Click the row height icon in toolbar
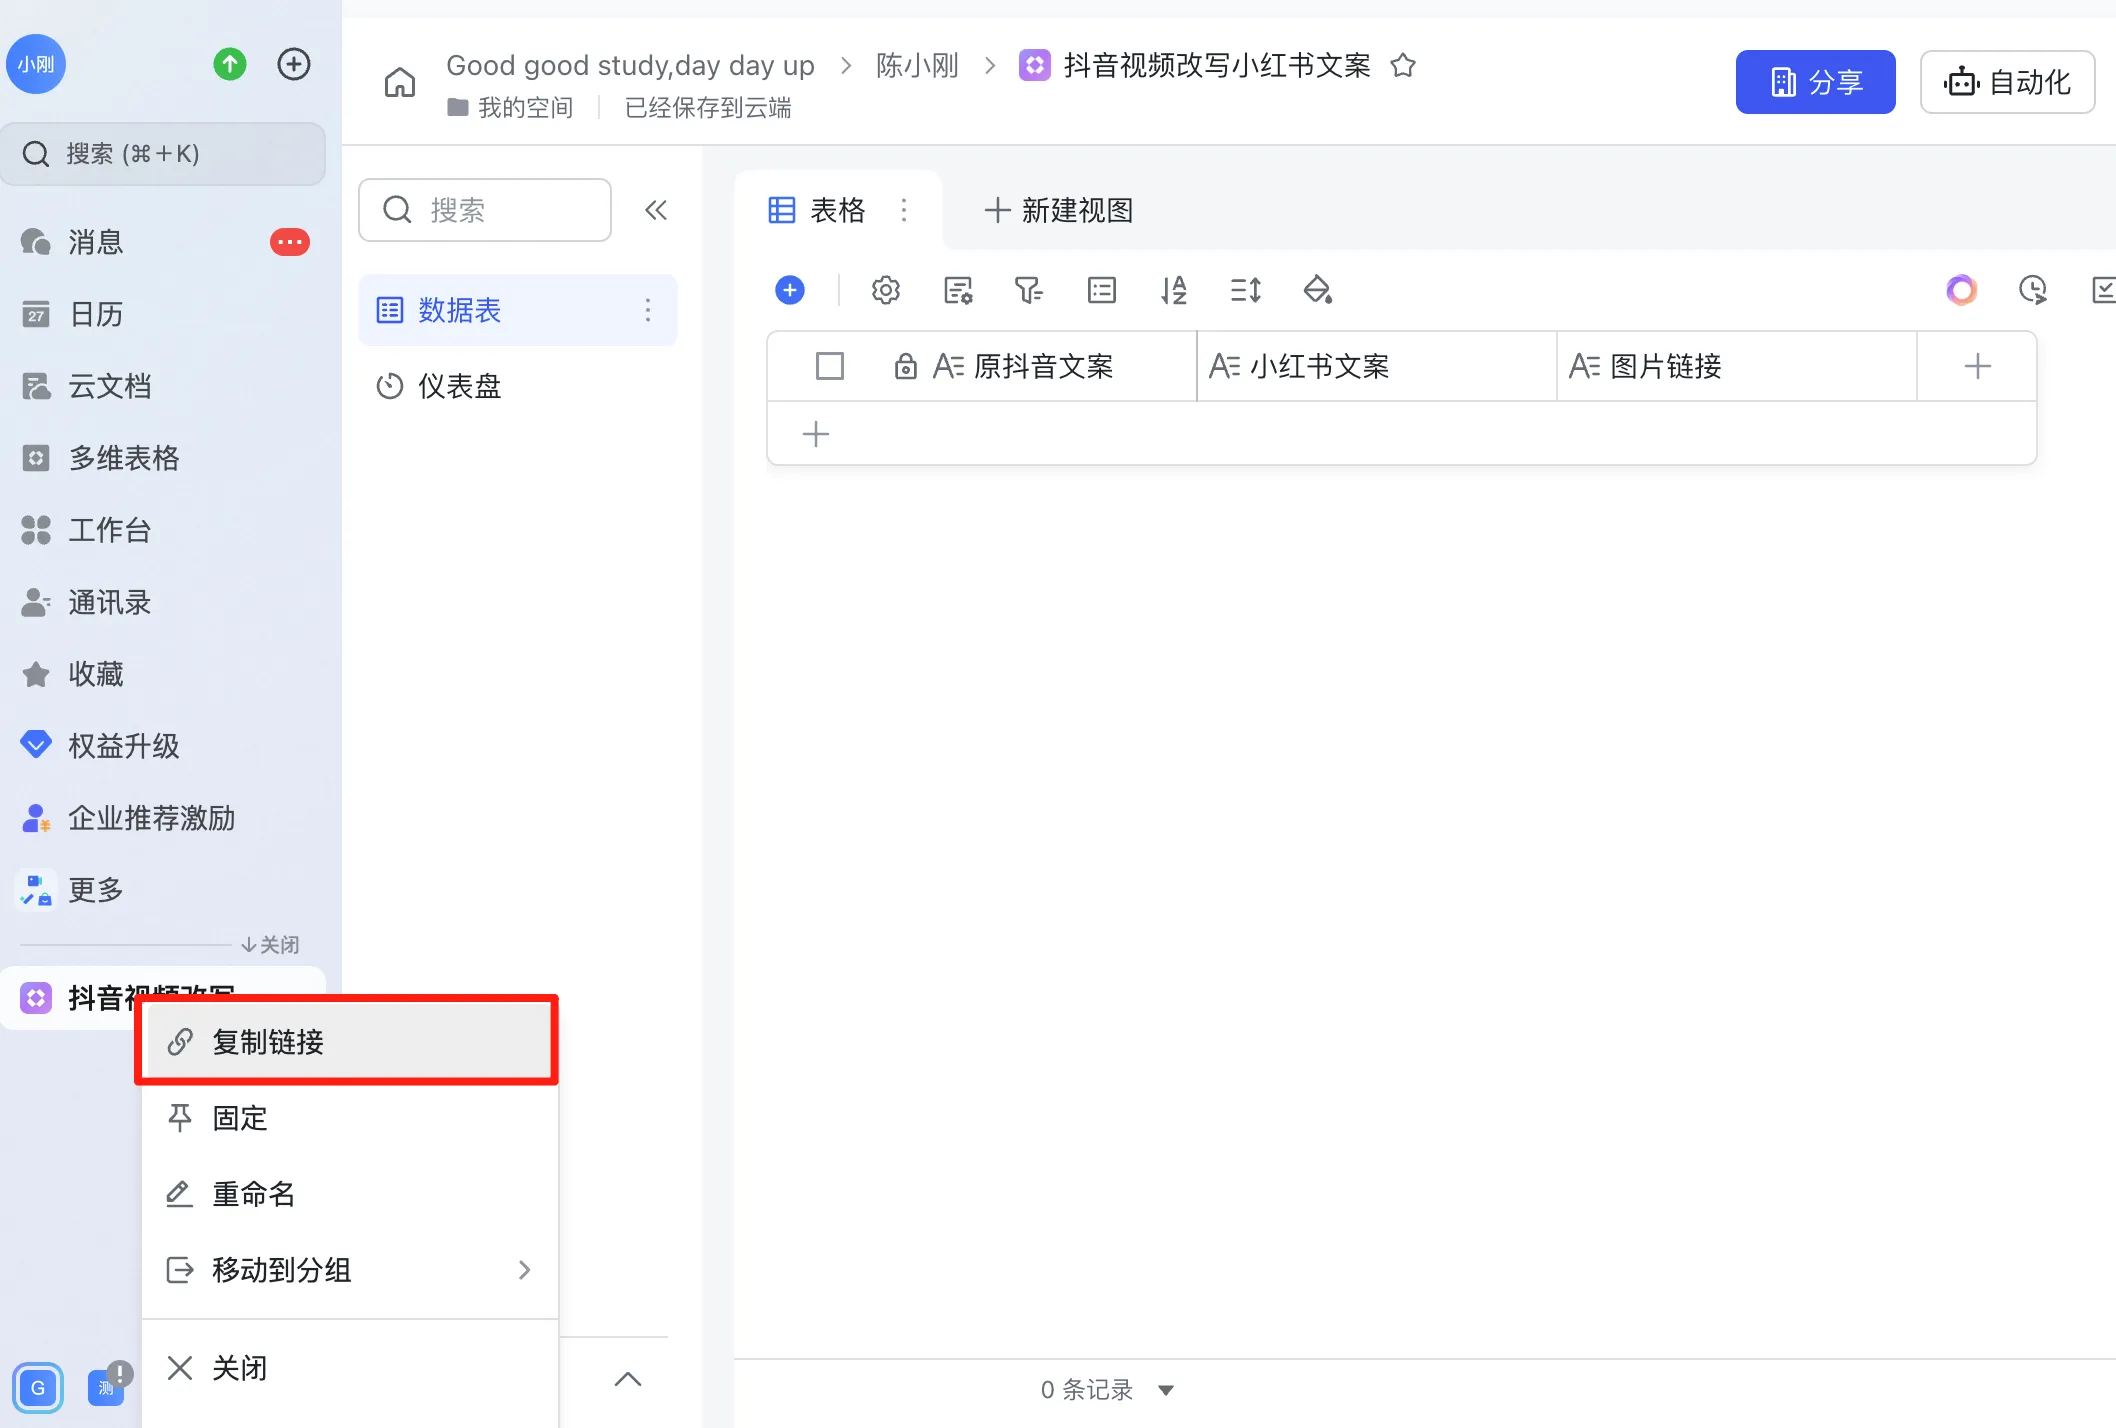The width and height of the screenshot is (2116, 1428). [x=1245, y=290]
